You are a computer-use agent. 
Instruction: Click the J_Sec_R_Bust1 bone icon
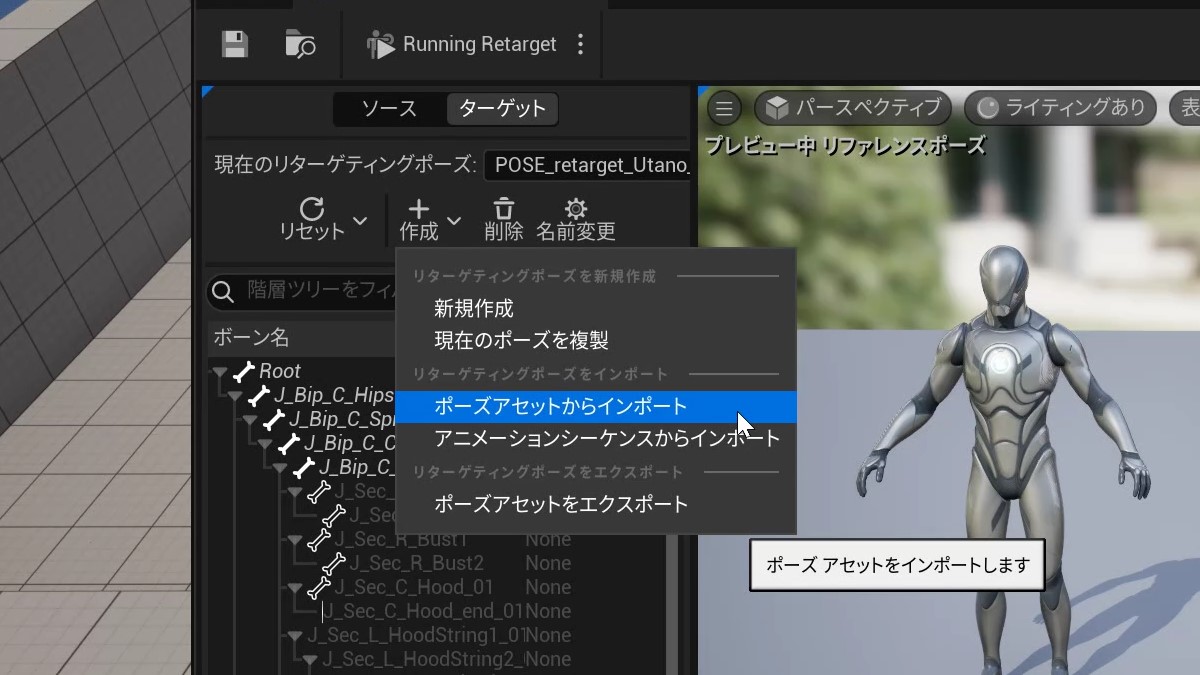tap(319, 539)
